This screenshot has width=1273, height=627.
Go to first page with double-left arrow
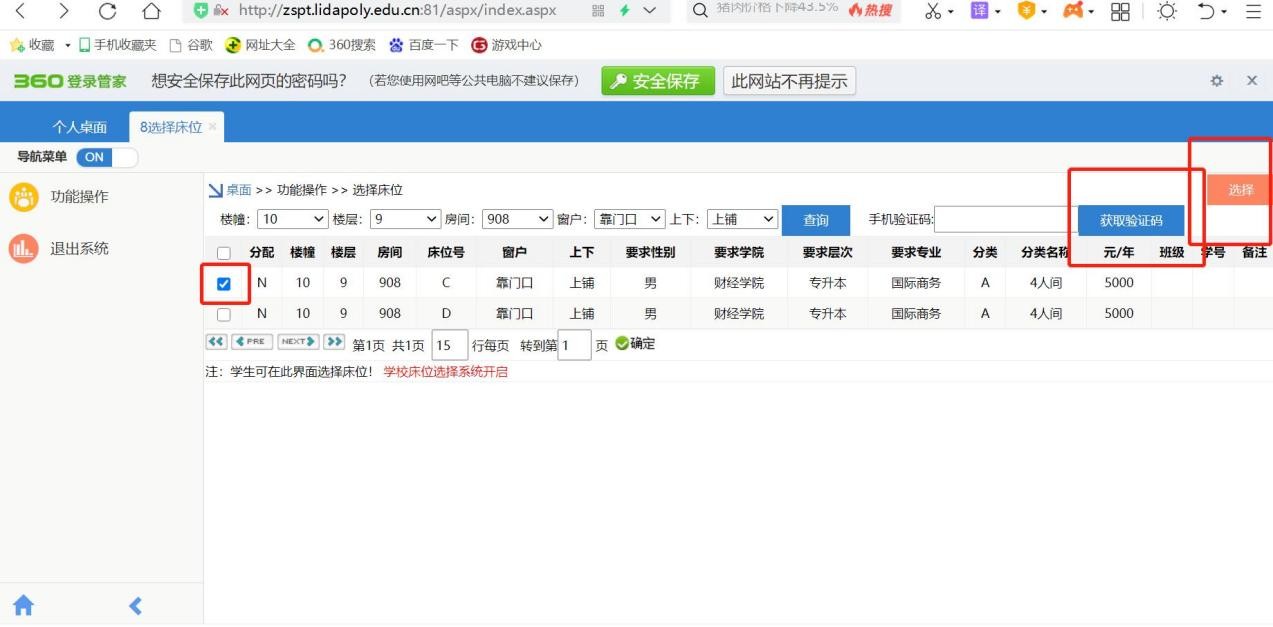(x=216, y=342)
